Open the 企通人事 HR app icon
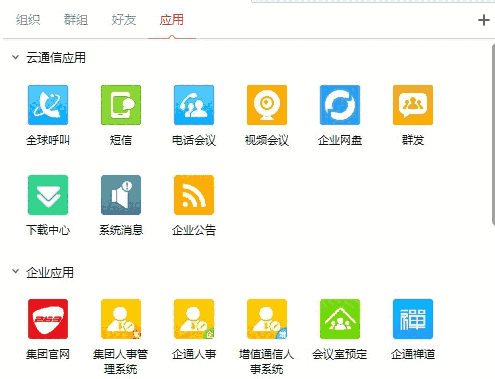The height and width of the screenshot is (379, 495). [194, 319]
